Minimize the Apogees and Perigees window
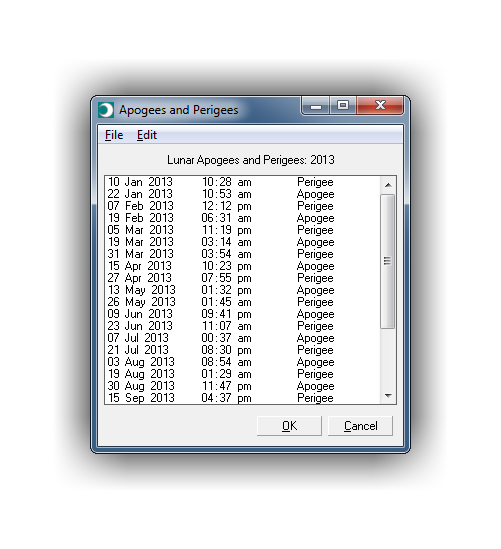The height and width of the screenshot is (549, 501). pos(315,106)
